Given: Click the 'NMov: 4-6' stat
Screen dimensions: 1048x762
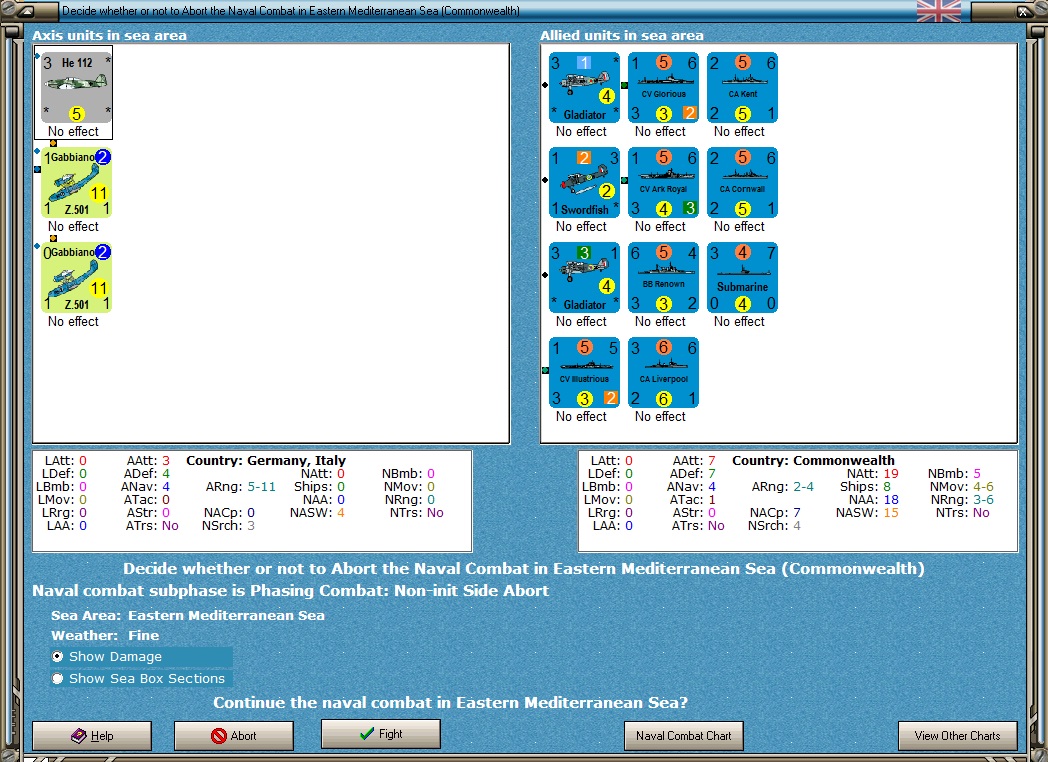Looking at the screenshot, I should (x=962, y=487).
